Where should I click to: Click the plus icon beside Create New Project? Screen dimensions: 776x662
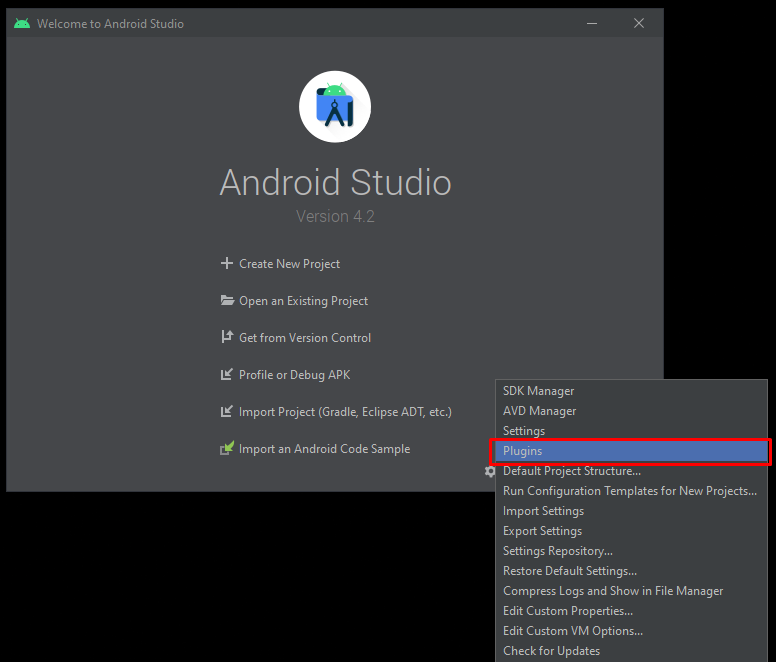click(227, 263)
